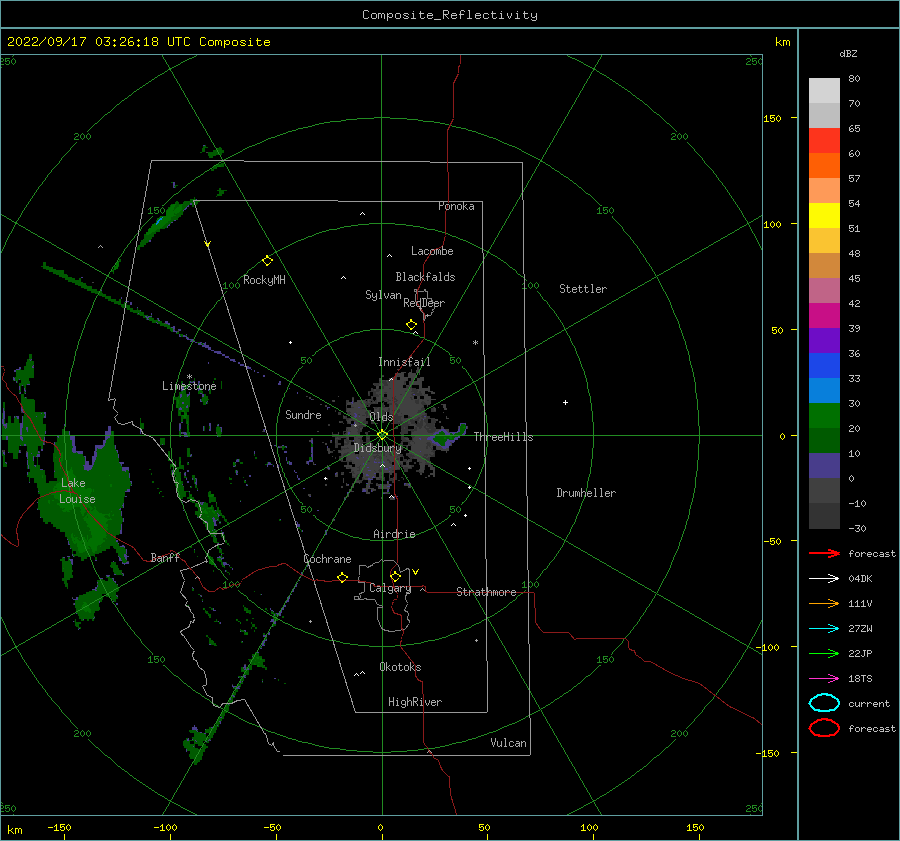The image size is (900, 841).
Task: Click the Airdrie city label
Action: tap(394, 534)
